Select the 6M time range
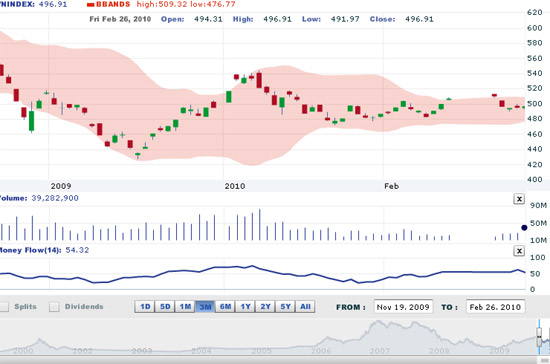Screen dimensions: 550x364 225,307
